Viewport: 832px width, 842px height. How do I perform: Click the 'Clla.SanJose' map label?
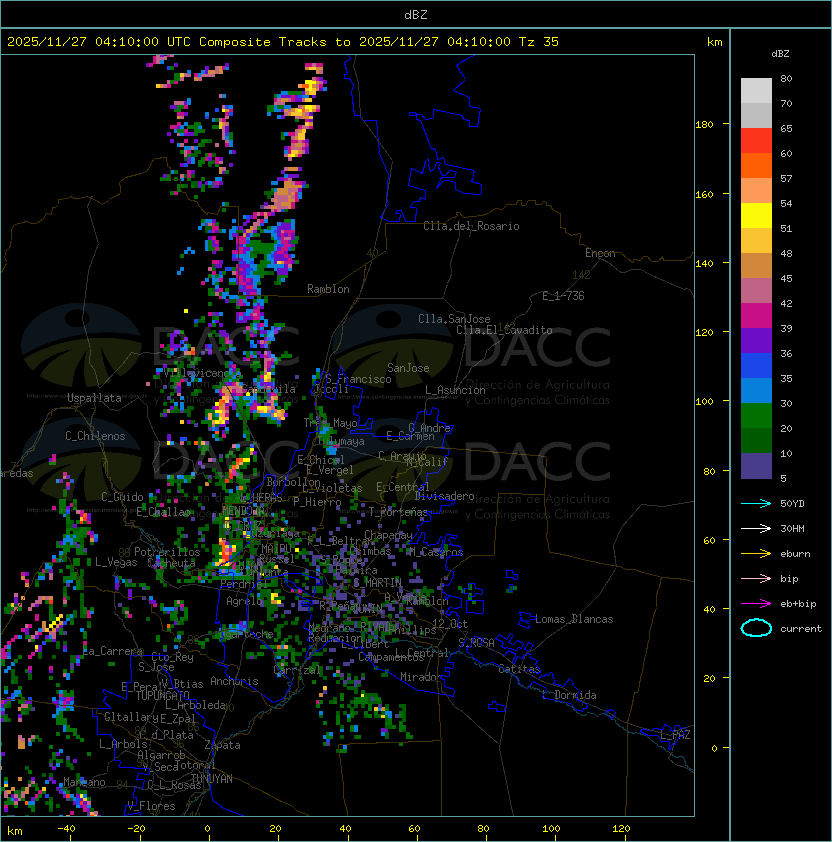click(x=454, y=319)
